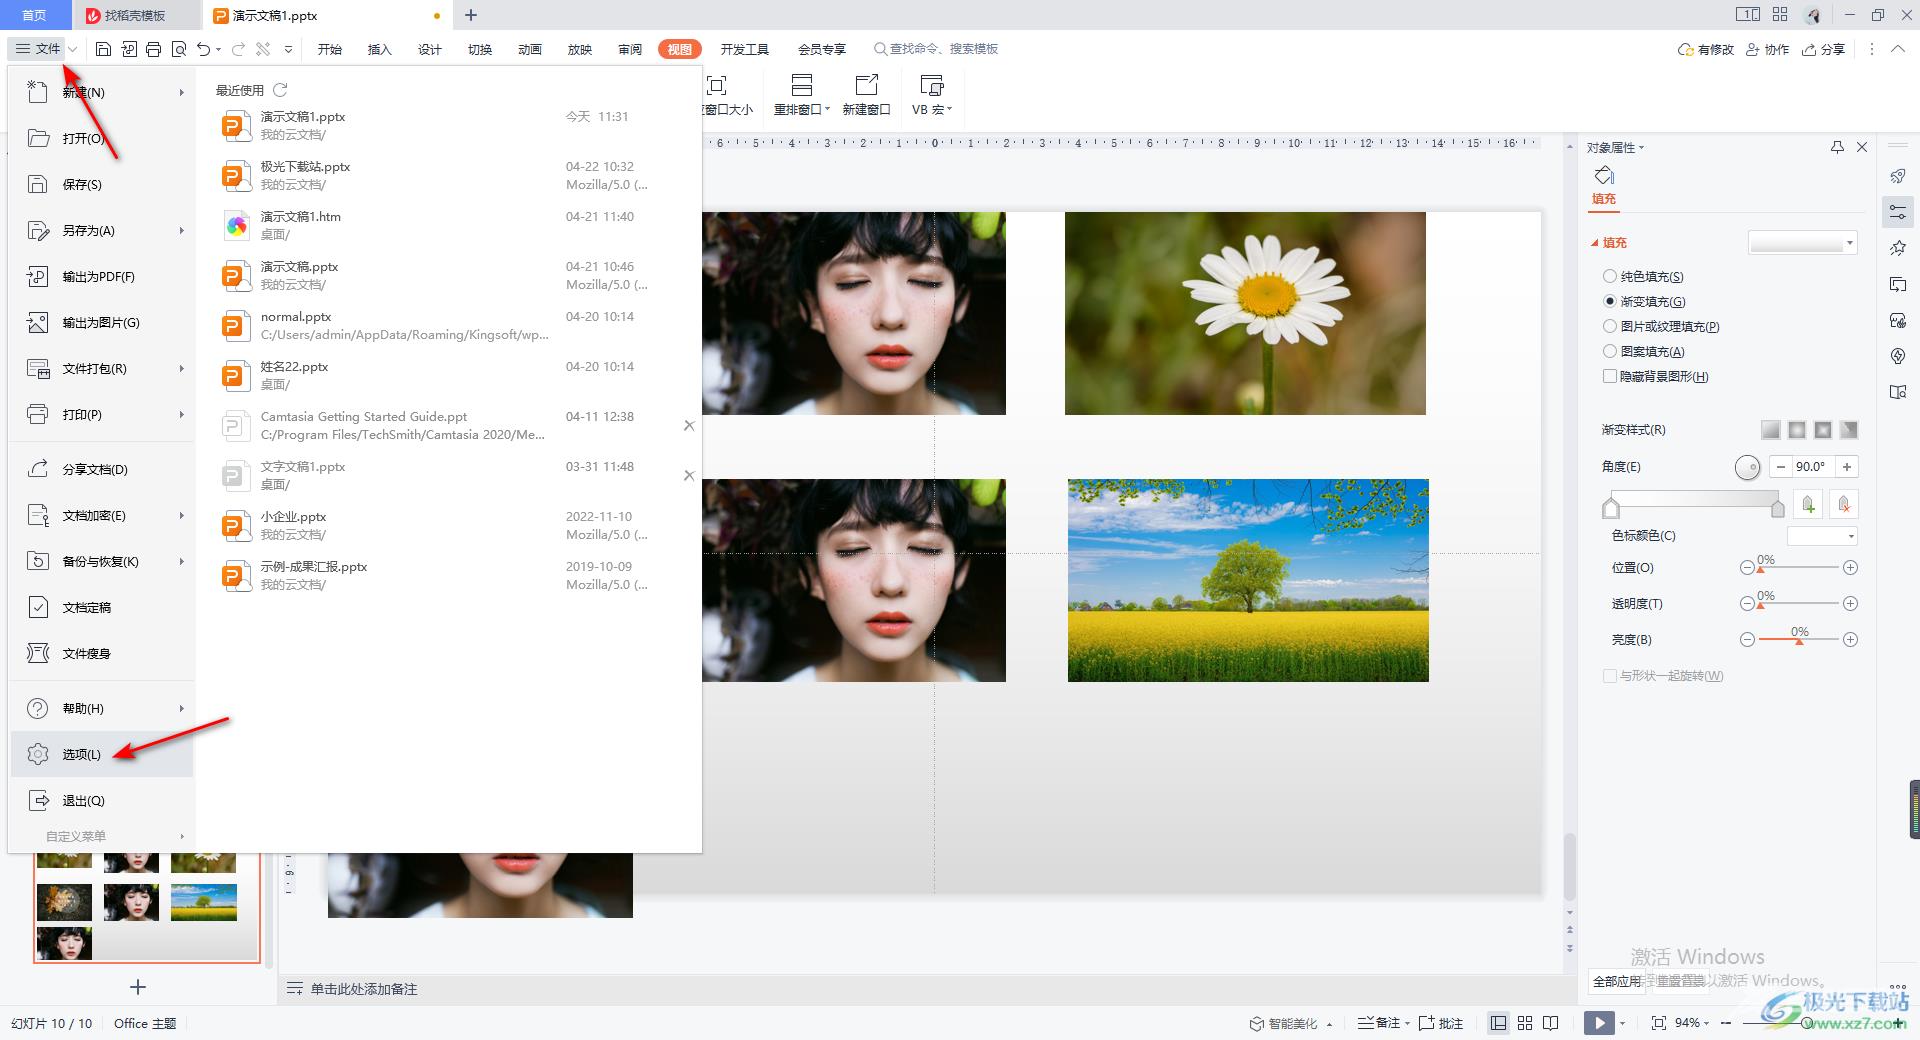
Task: Click the 分享 share button
Action: click(1823, 49)
